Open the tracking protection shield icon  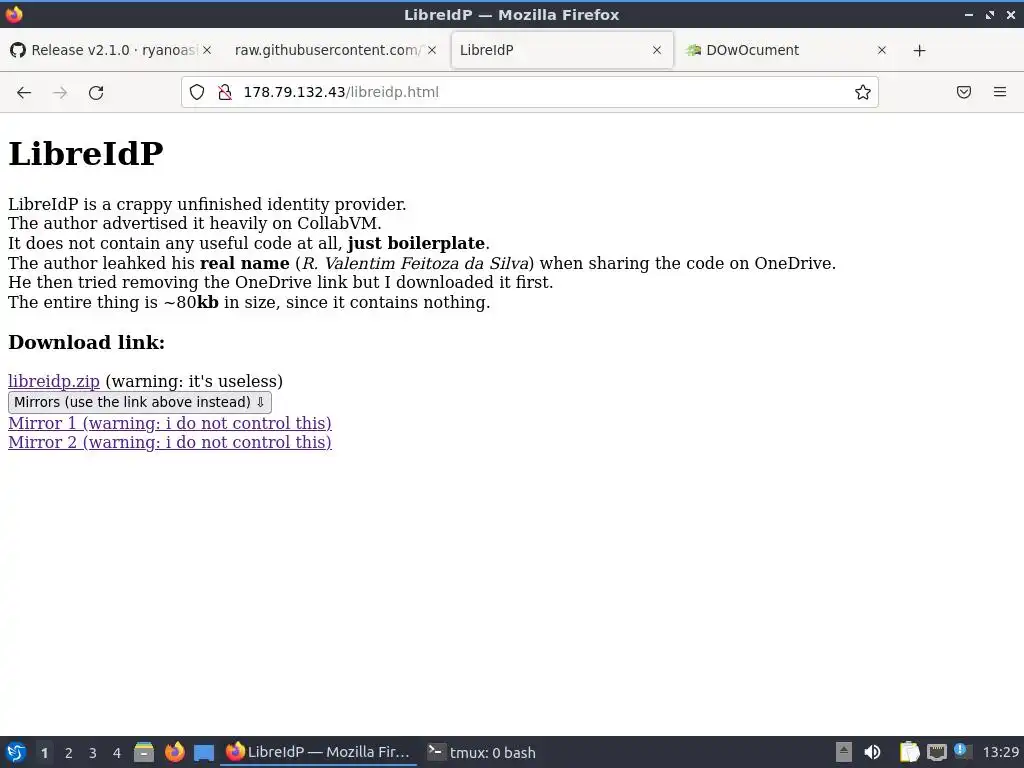pos(197,92)
